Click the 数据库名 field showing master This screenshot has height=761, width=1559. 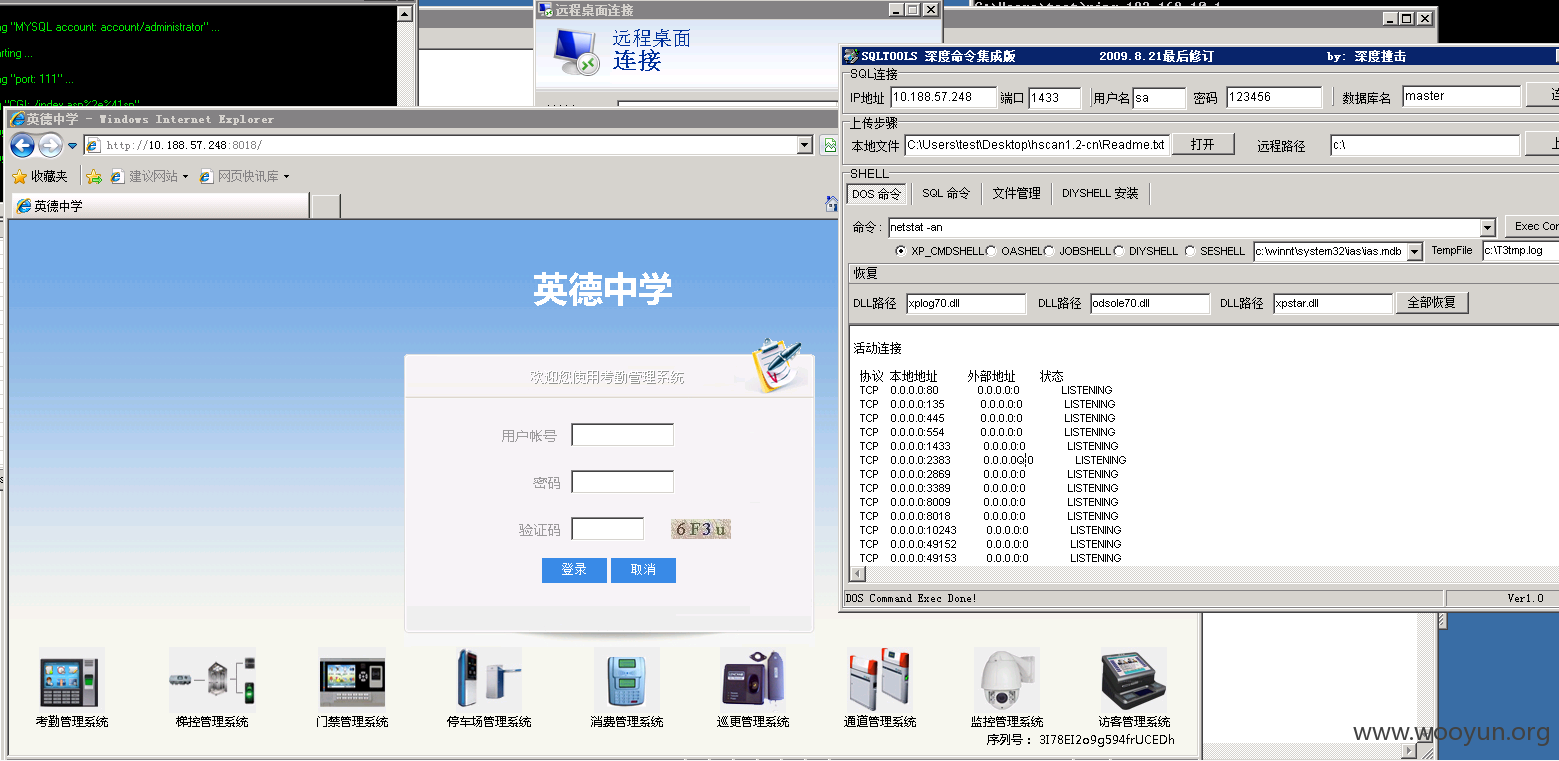[x=1461, y=96]
